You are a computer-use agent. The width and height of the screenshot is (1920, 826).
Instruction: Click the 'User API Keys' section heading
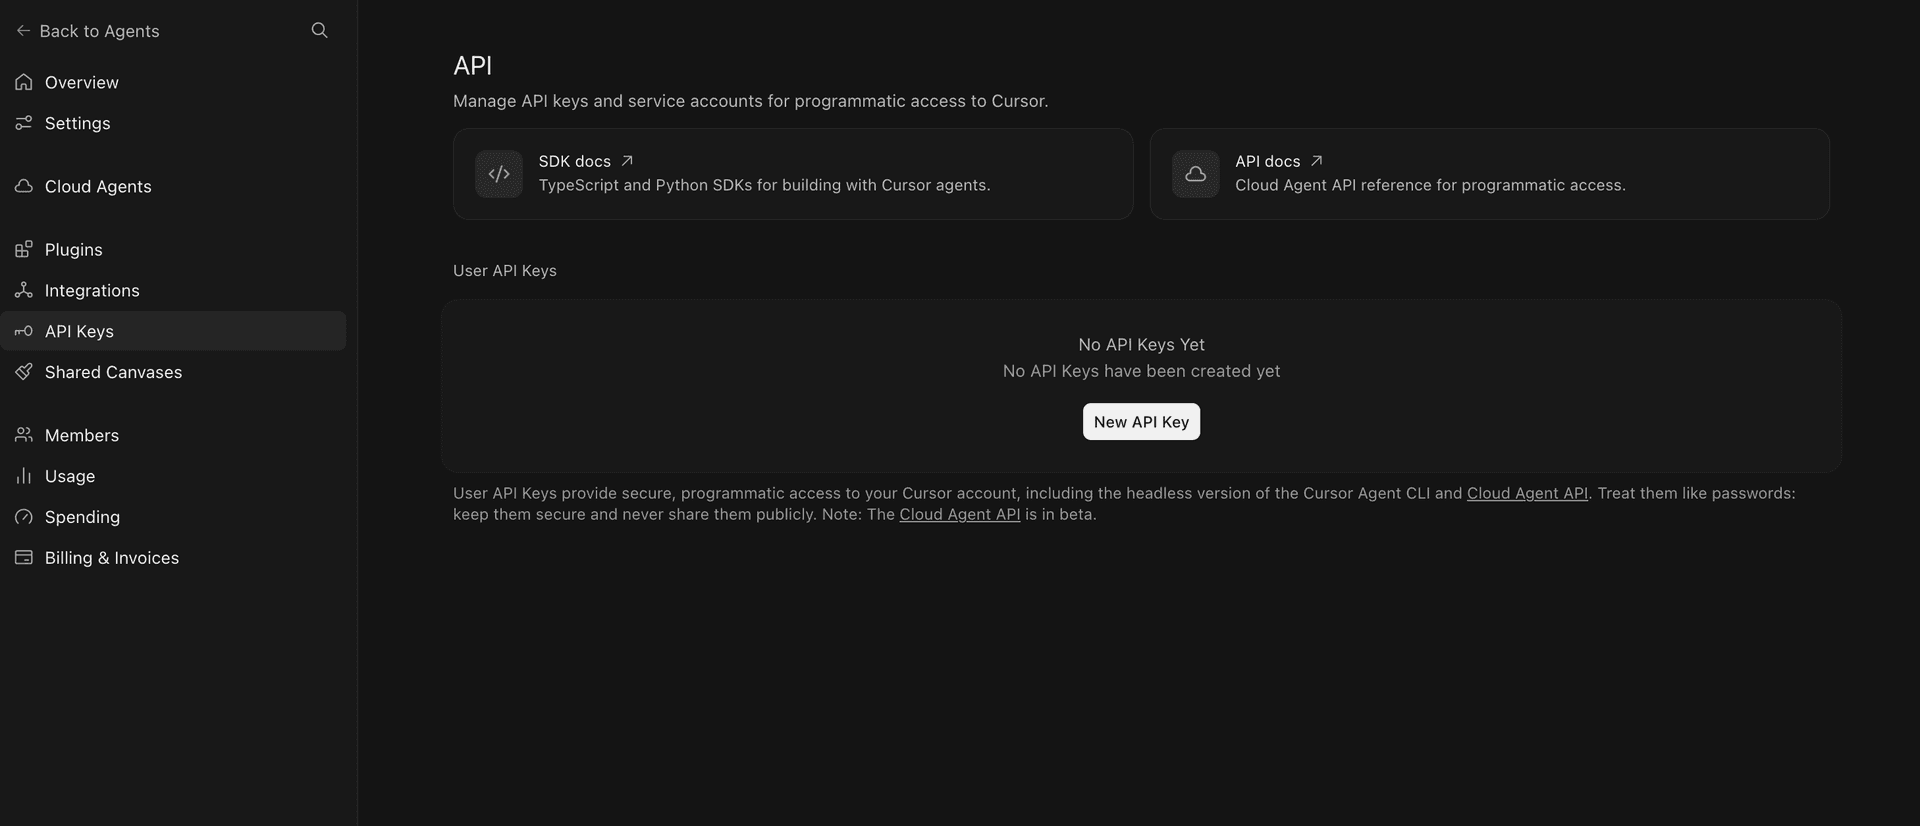505,271
